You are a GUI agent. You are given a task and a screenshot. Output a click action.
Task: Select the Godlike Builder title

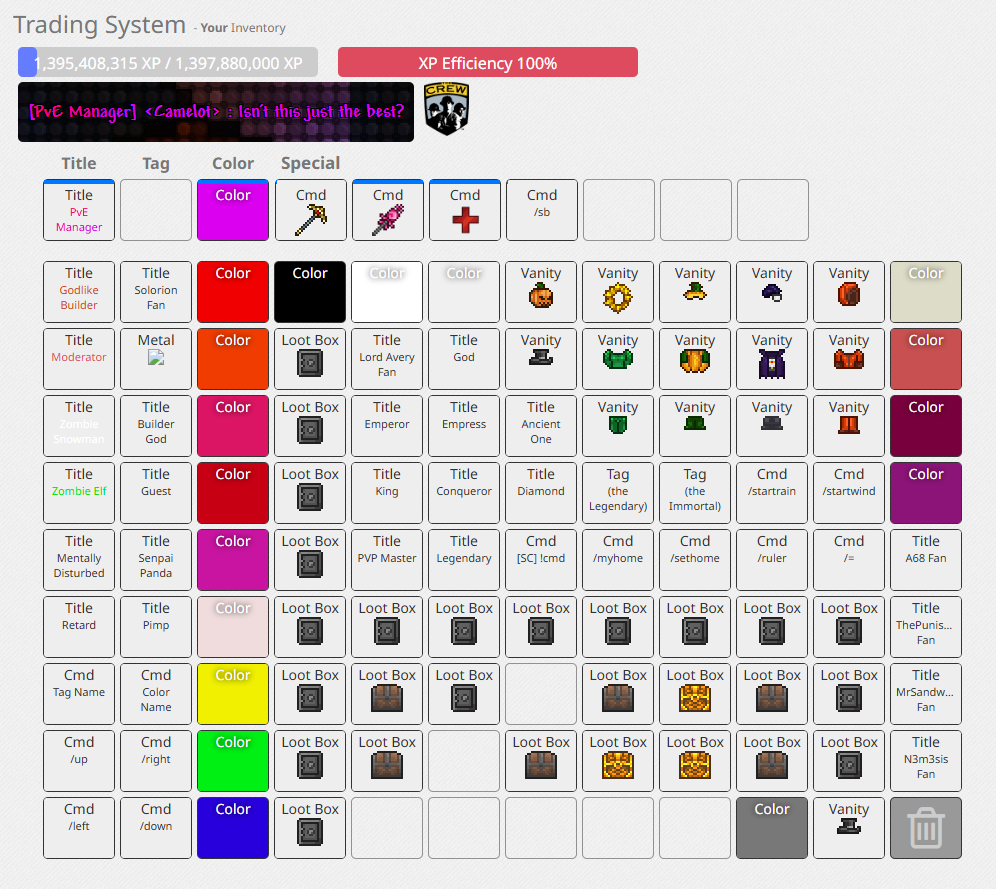pyautogui.click(x=79, y=293)
